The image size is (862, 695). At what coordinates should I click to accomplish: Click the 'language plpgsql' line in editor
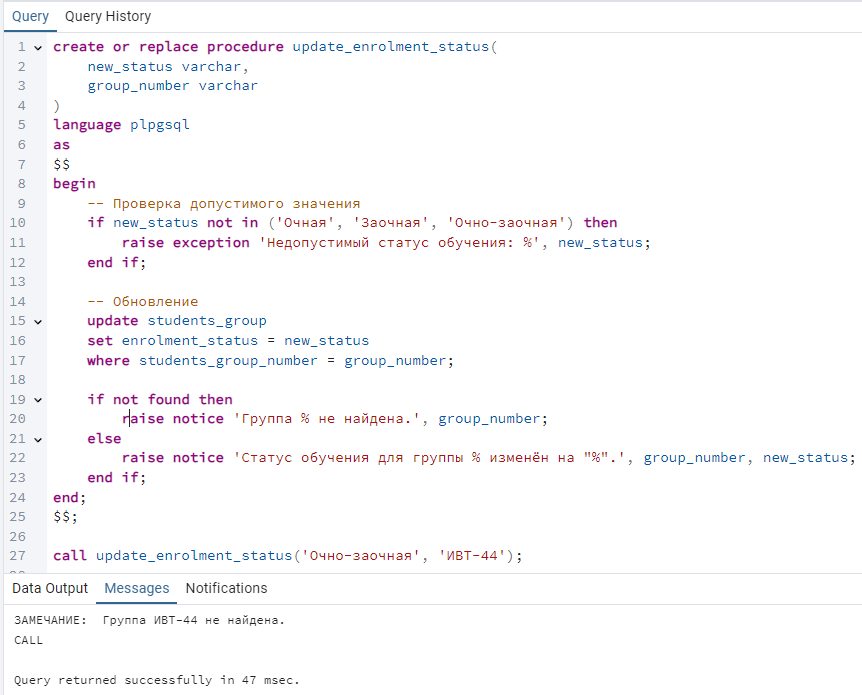coord(121,125)
